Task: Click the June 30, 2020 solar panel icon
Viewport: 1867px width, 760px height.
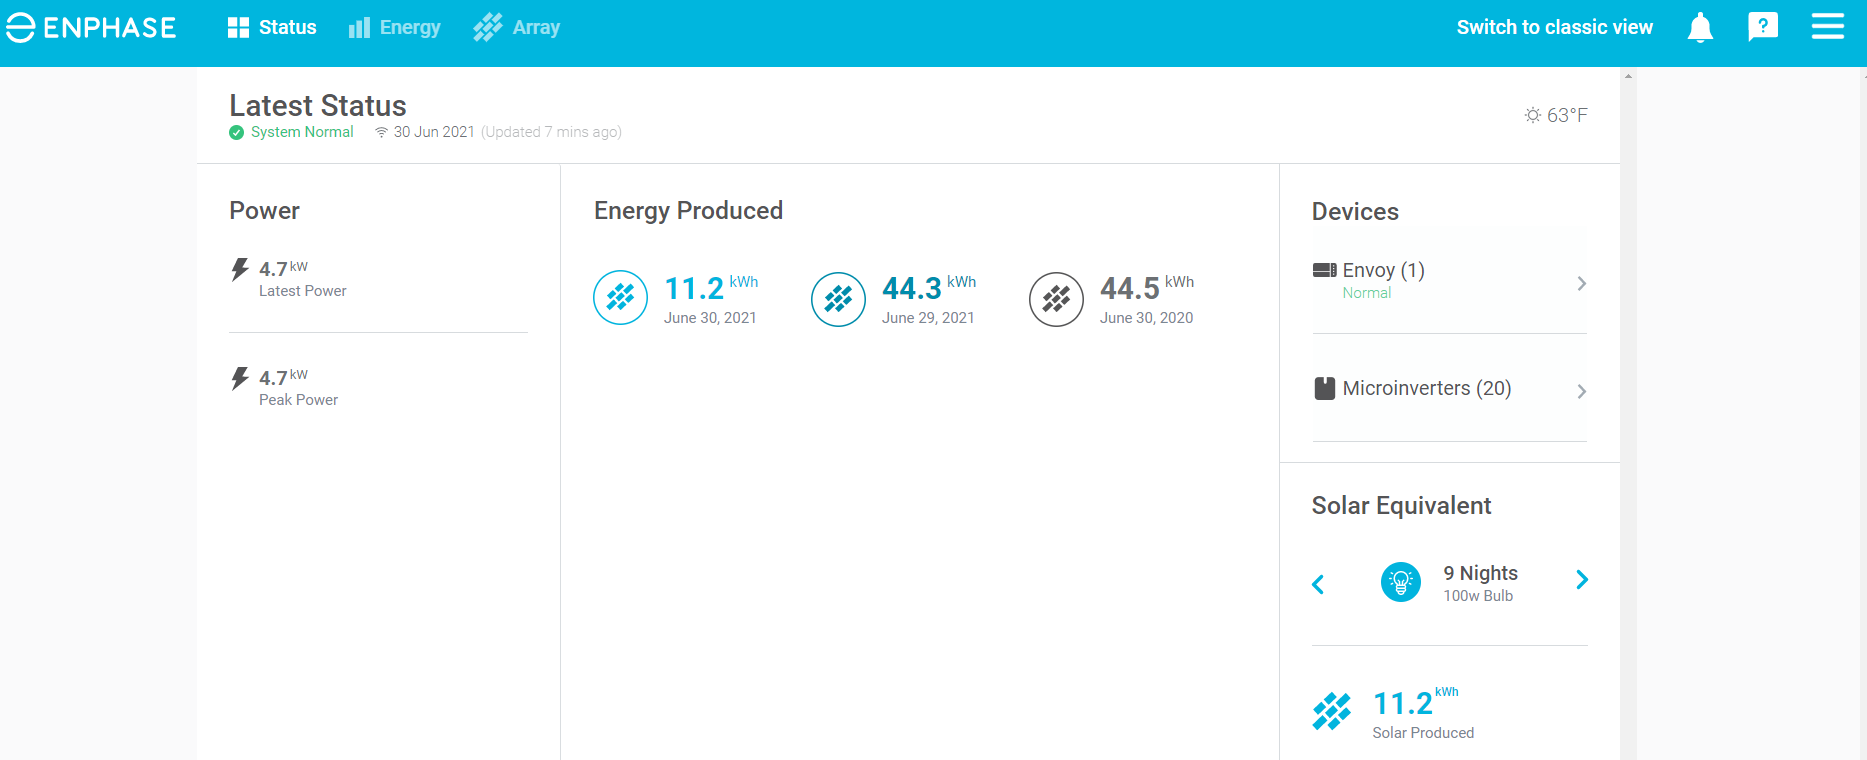Action: tap(1056, 299)
